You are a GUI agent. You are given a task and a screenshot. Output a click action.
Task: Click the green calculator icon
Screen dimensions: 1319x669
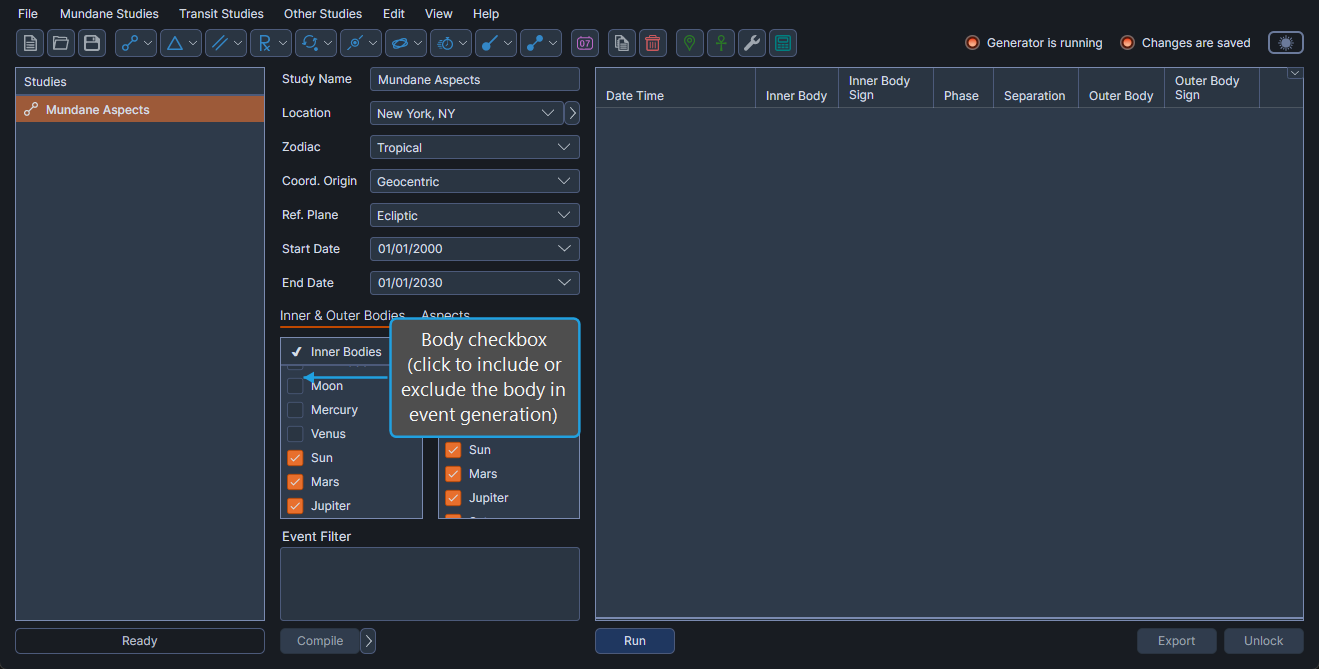point(783,43)
